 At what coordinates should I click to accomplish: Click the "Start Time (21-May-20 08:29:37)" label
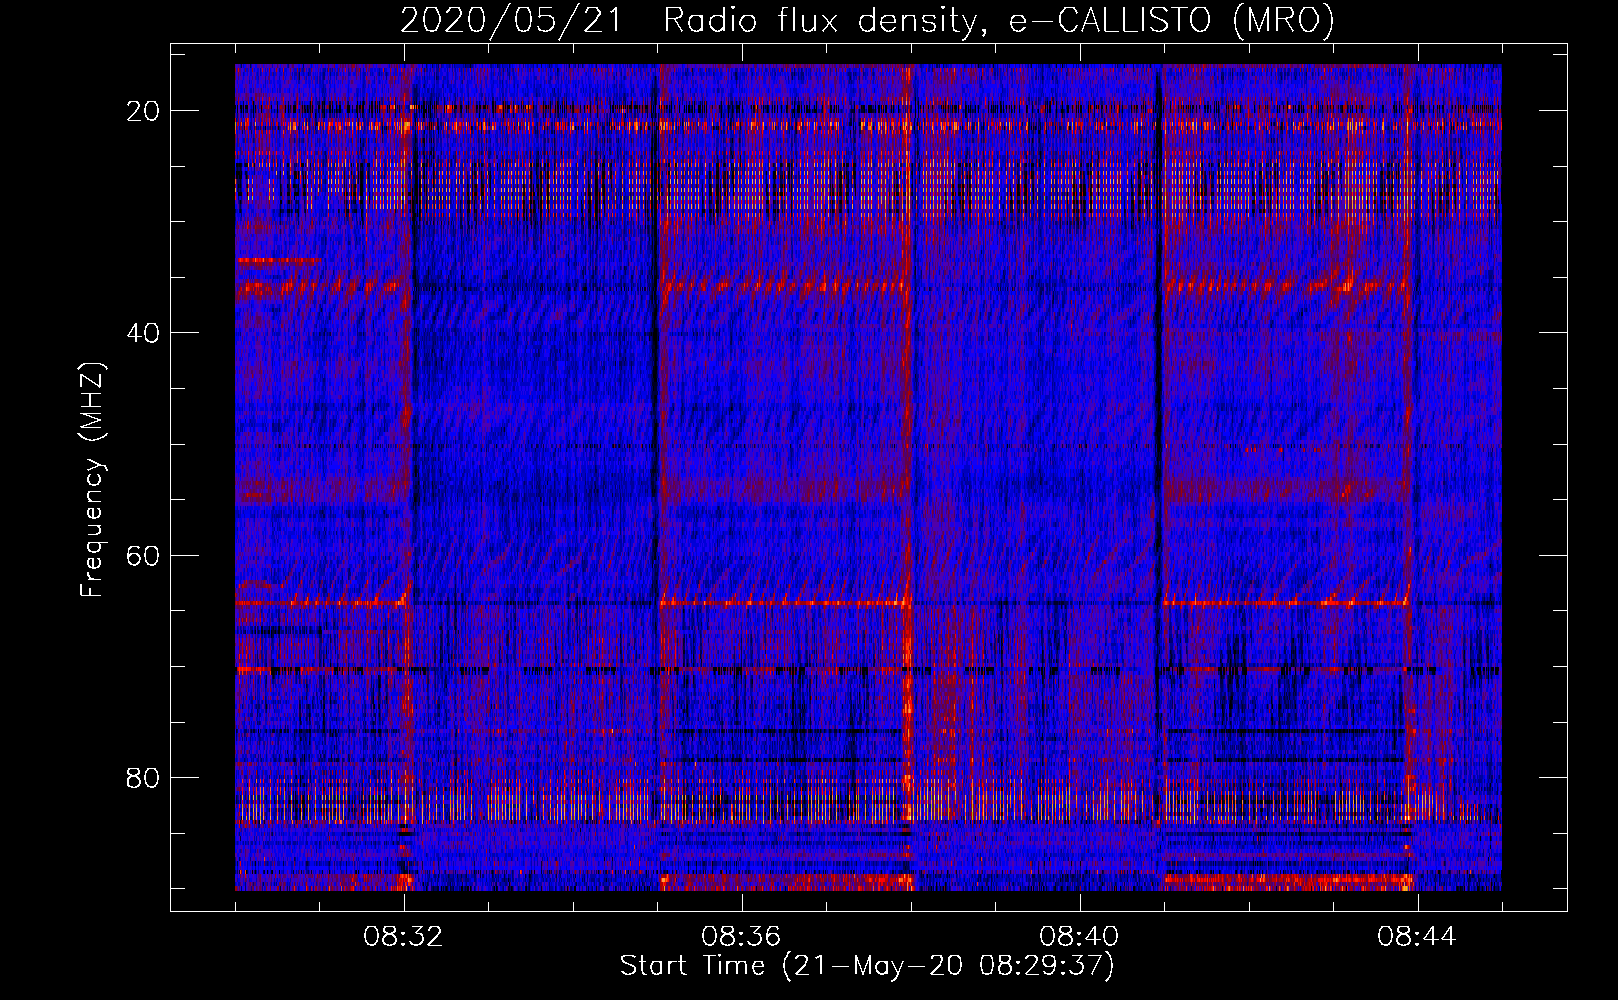pyautogui.click(x=867, y=966)
